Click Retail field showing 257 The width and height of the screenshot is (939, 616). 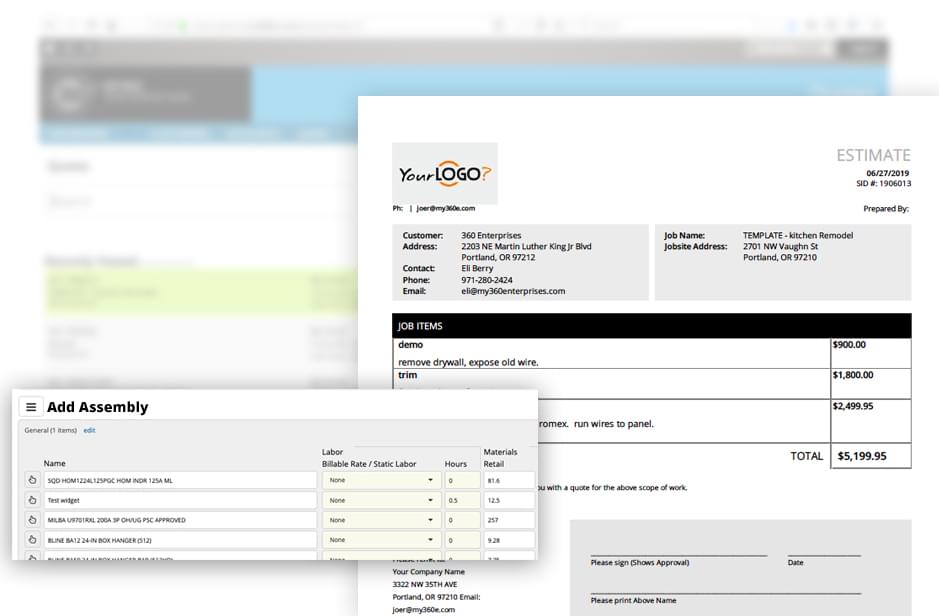pos(509,520)
